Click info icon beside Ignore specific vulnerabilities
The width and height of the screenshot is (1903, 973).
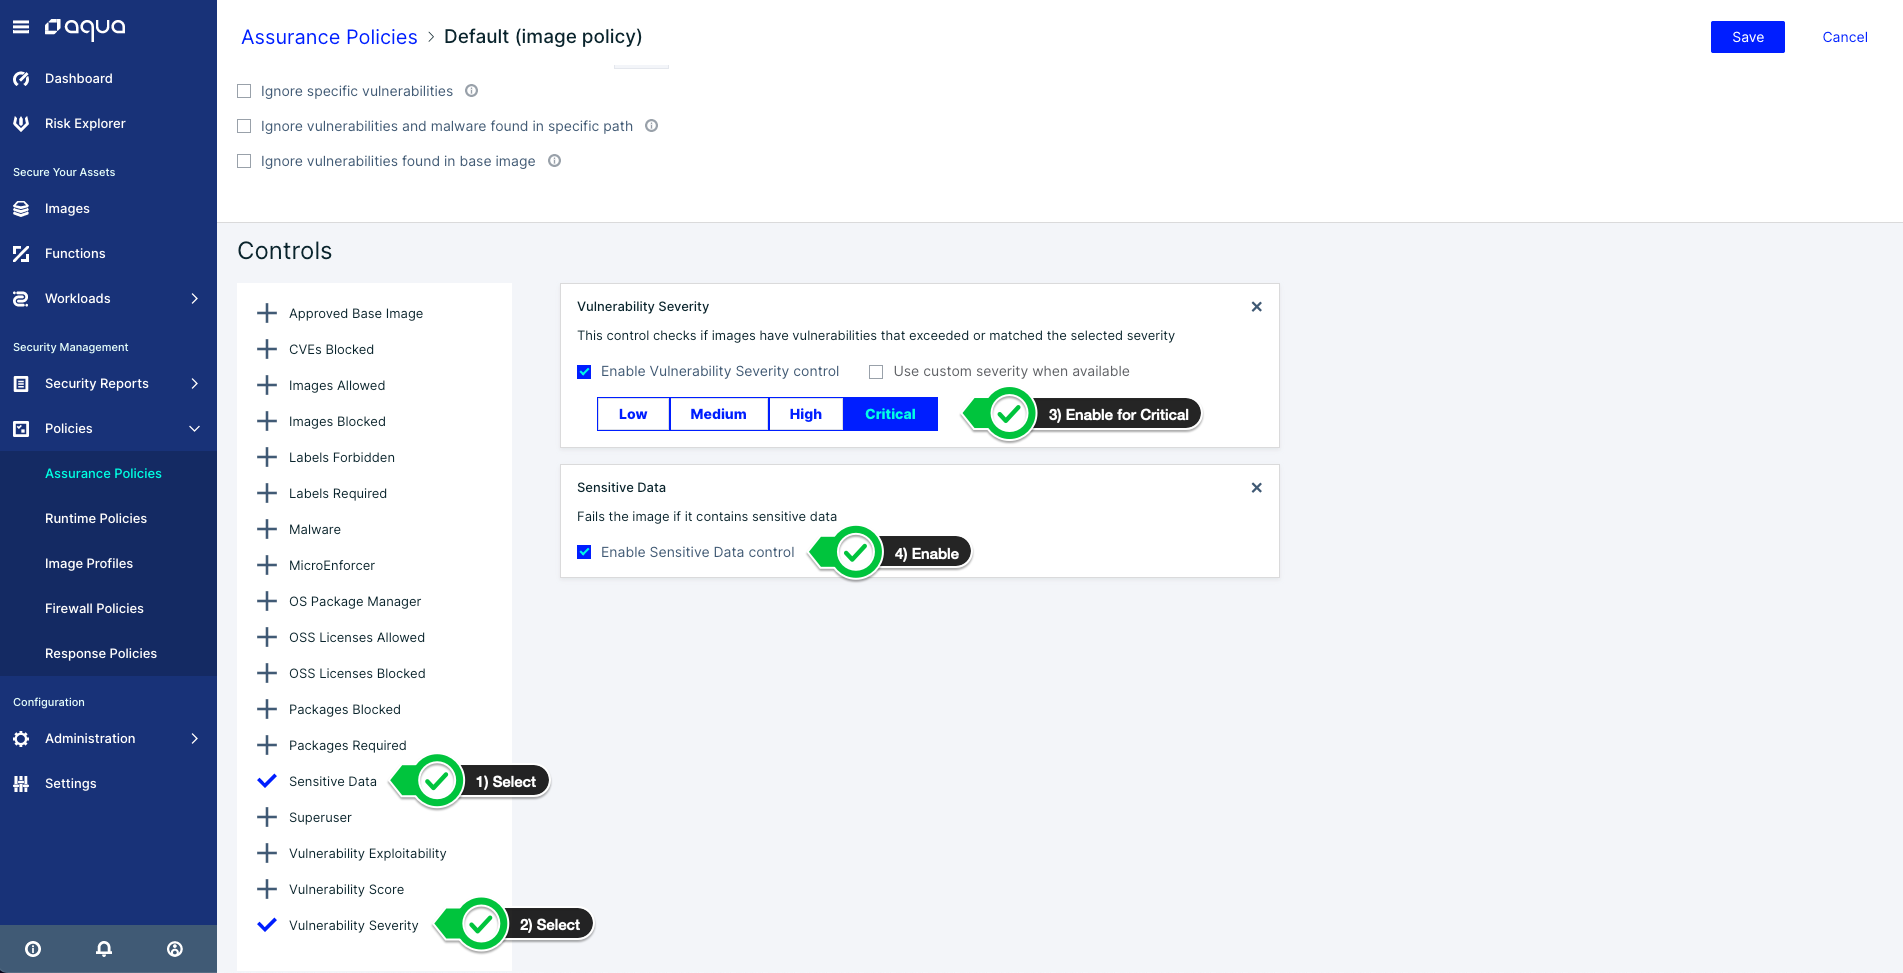[472, 91]
